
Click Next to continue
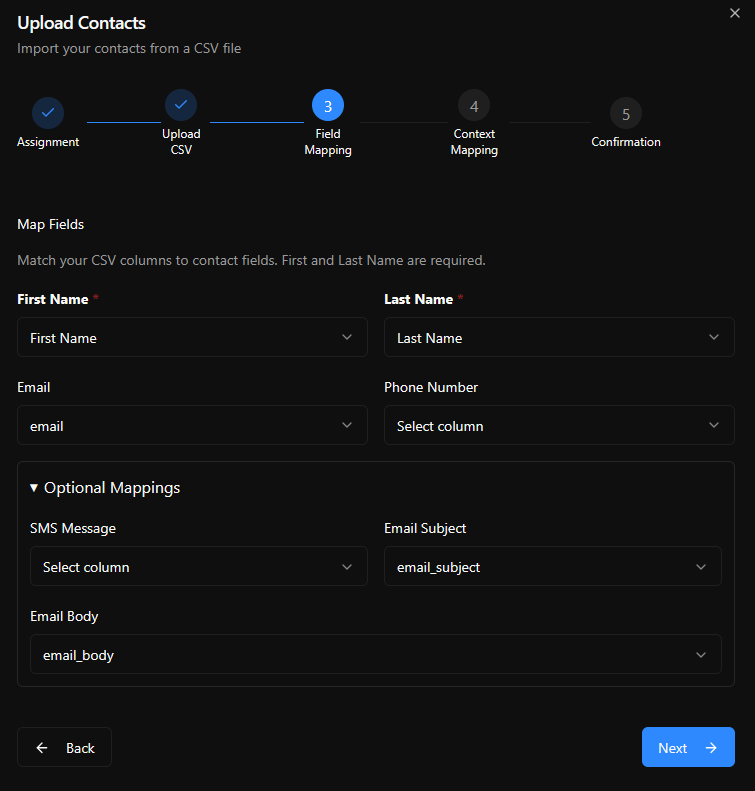pyautogui.click(x=687, y=748)
